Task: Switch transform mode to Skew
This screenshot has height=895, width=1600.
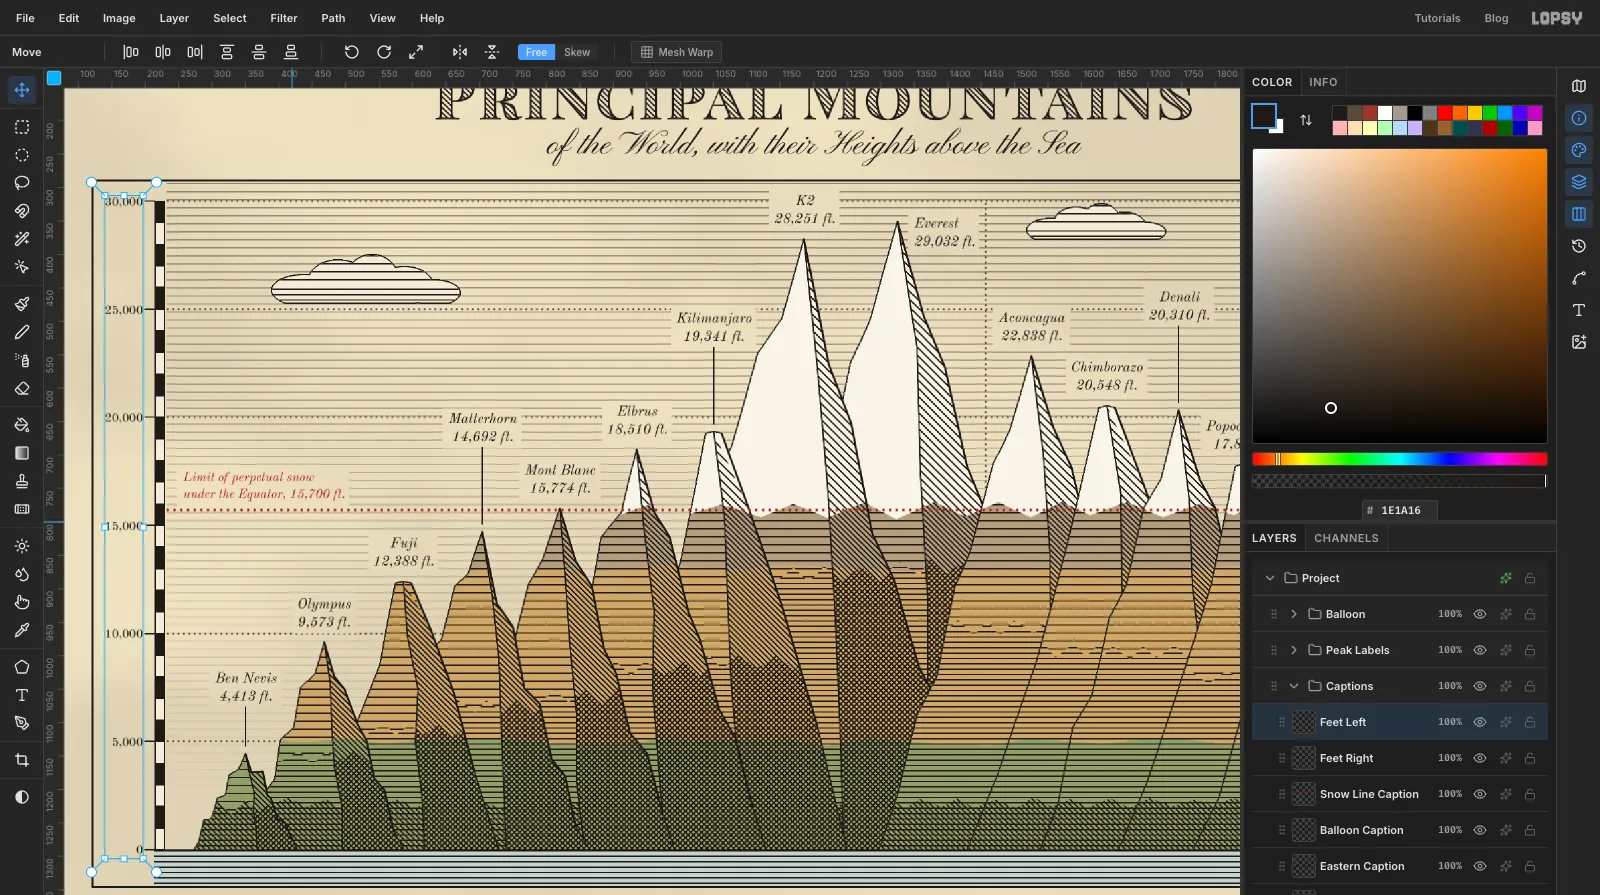Action: pos(577,52)
